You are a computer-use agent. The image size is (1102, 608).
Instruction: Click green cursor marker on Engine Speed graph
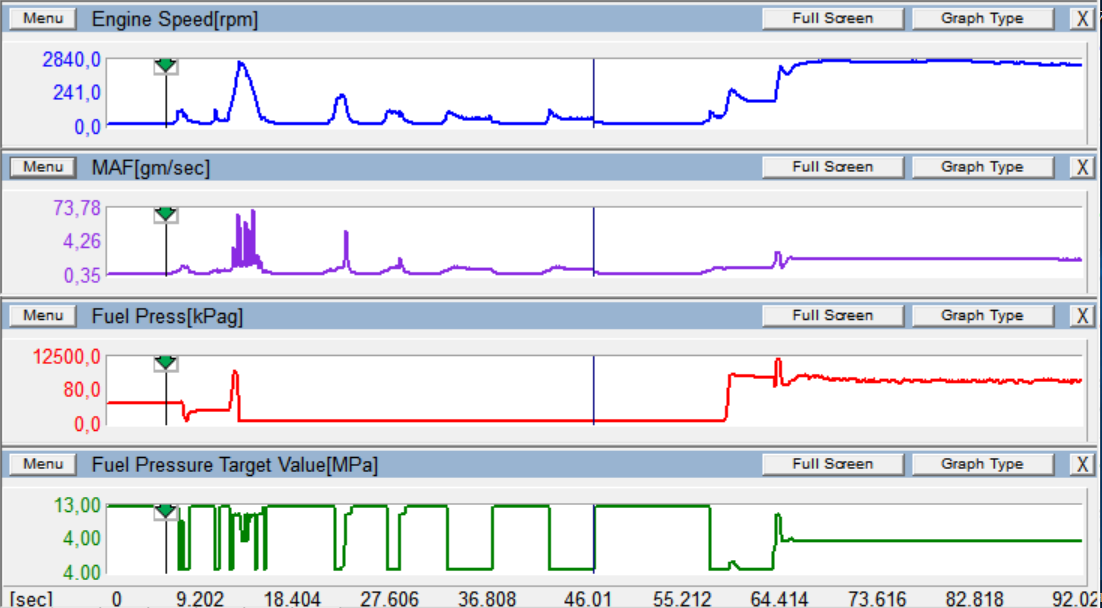tap(166, 66)
